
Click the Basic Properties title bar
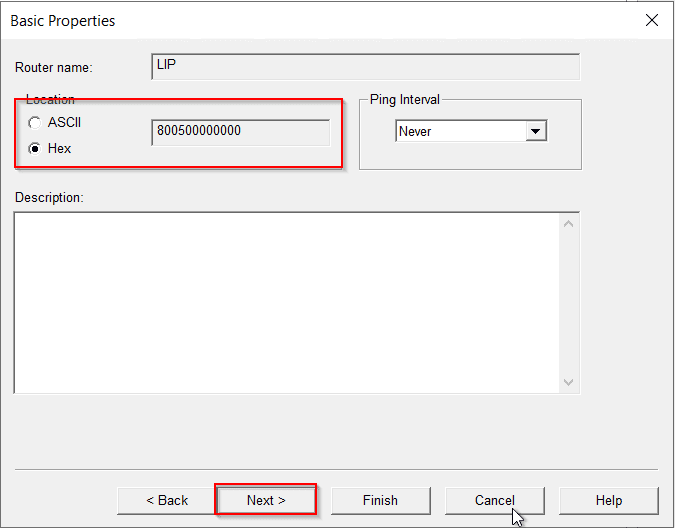click(300, 20)
